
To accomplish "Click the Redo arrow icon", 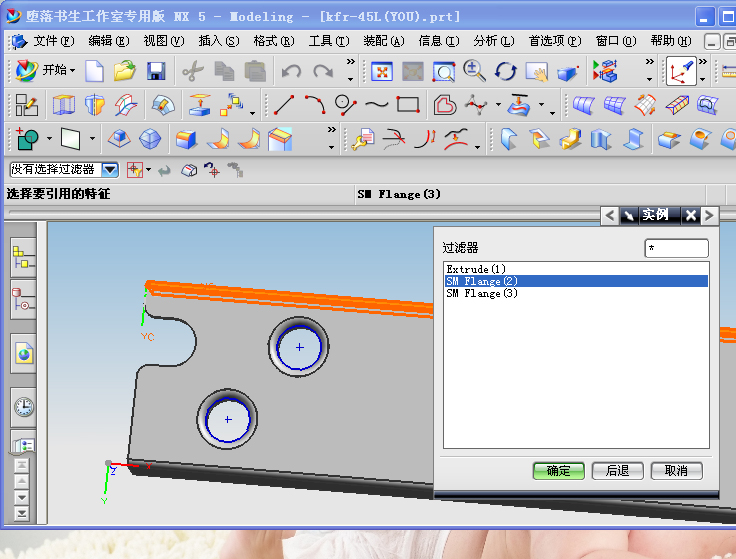I will click(323, 72).
